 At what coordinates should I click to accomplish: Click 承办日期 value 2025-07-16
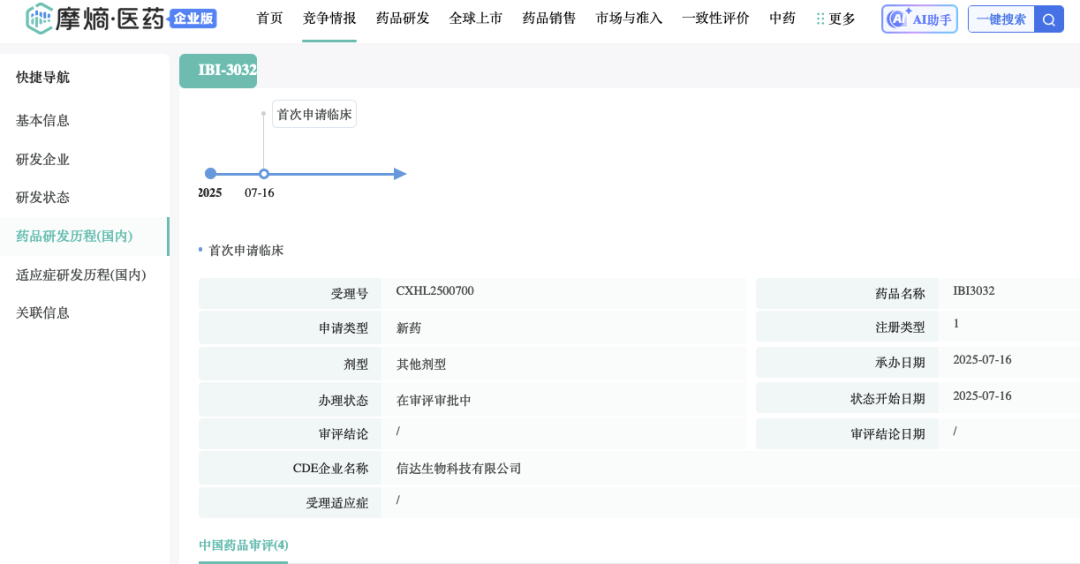[982, 360]
